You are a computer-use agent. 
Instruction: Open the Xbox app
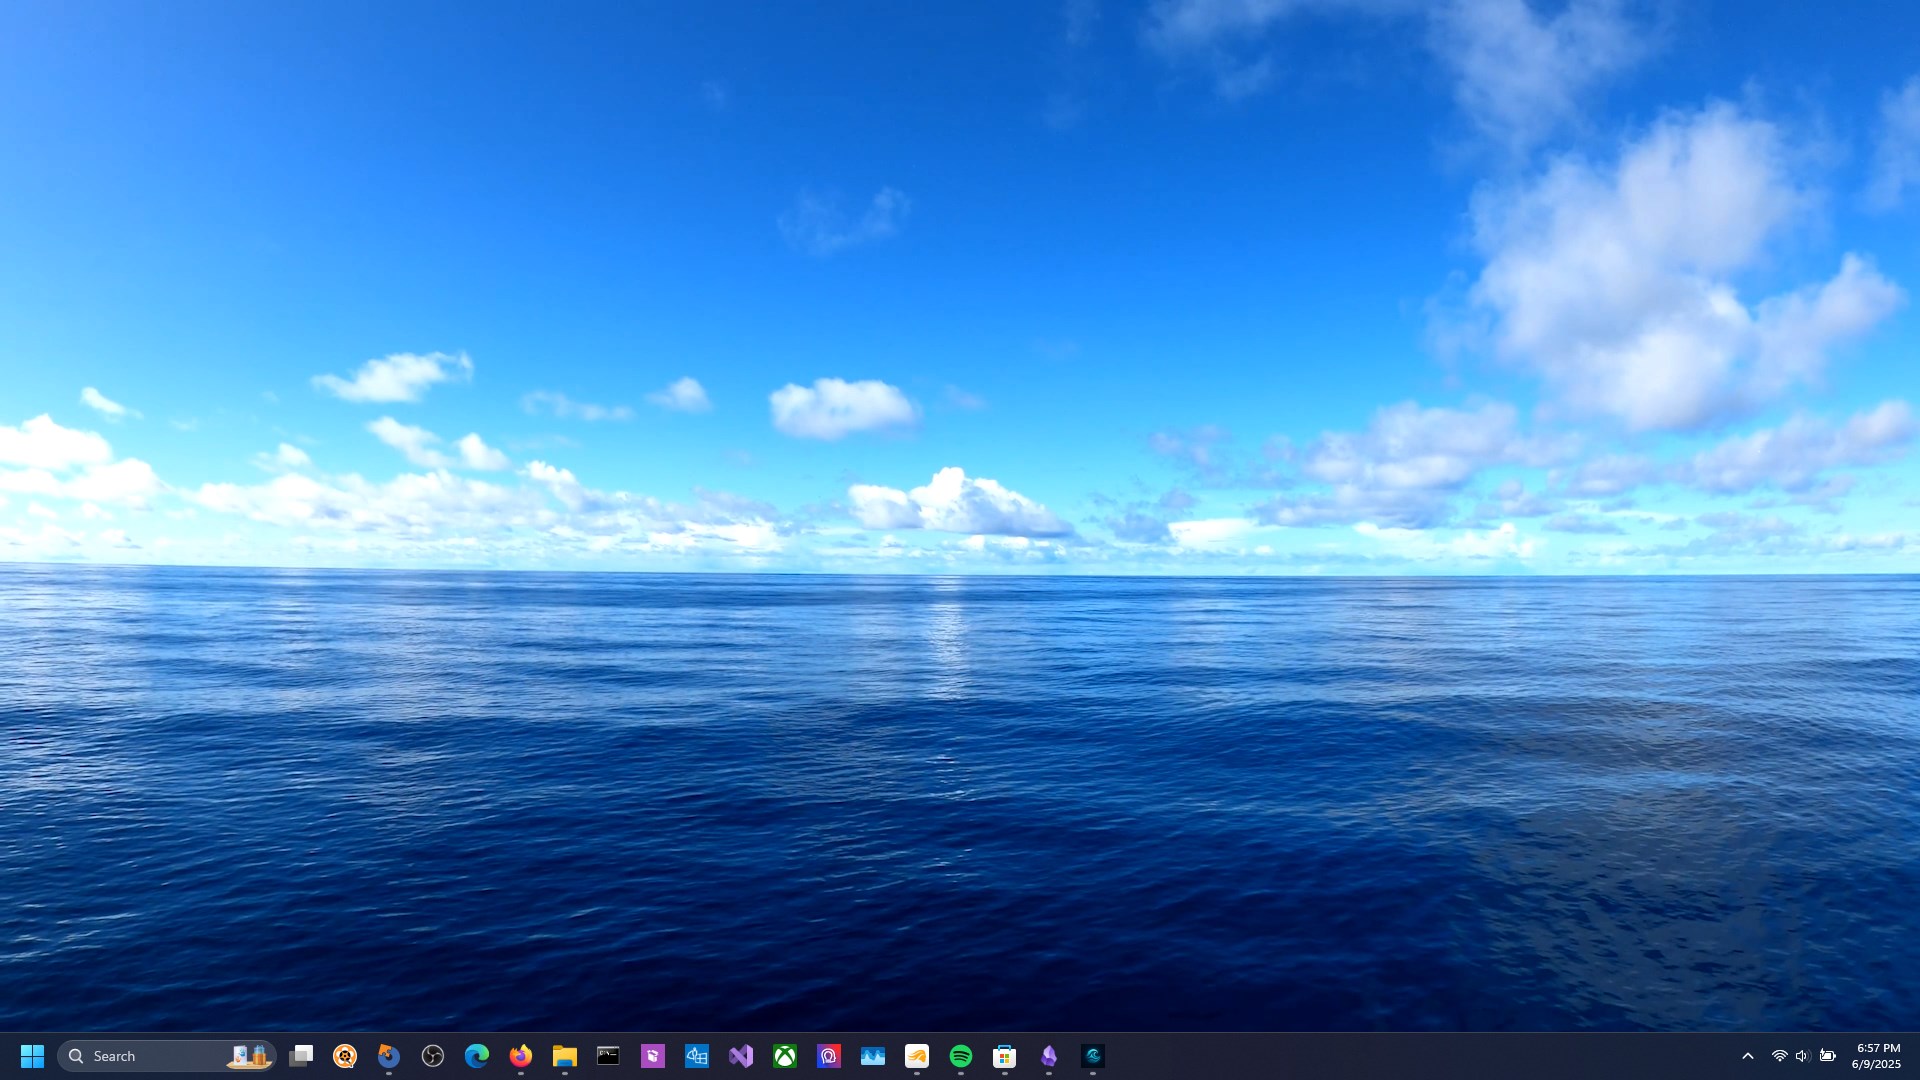(785, 1056)
